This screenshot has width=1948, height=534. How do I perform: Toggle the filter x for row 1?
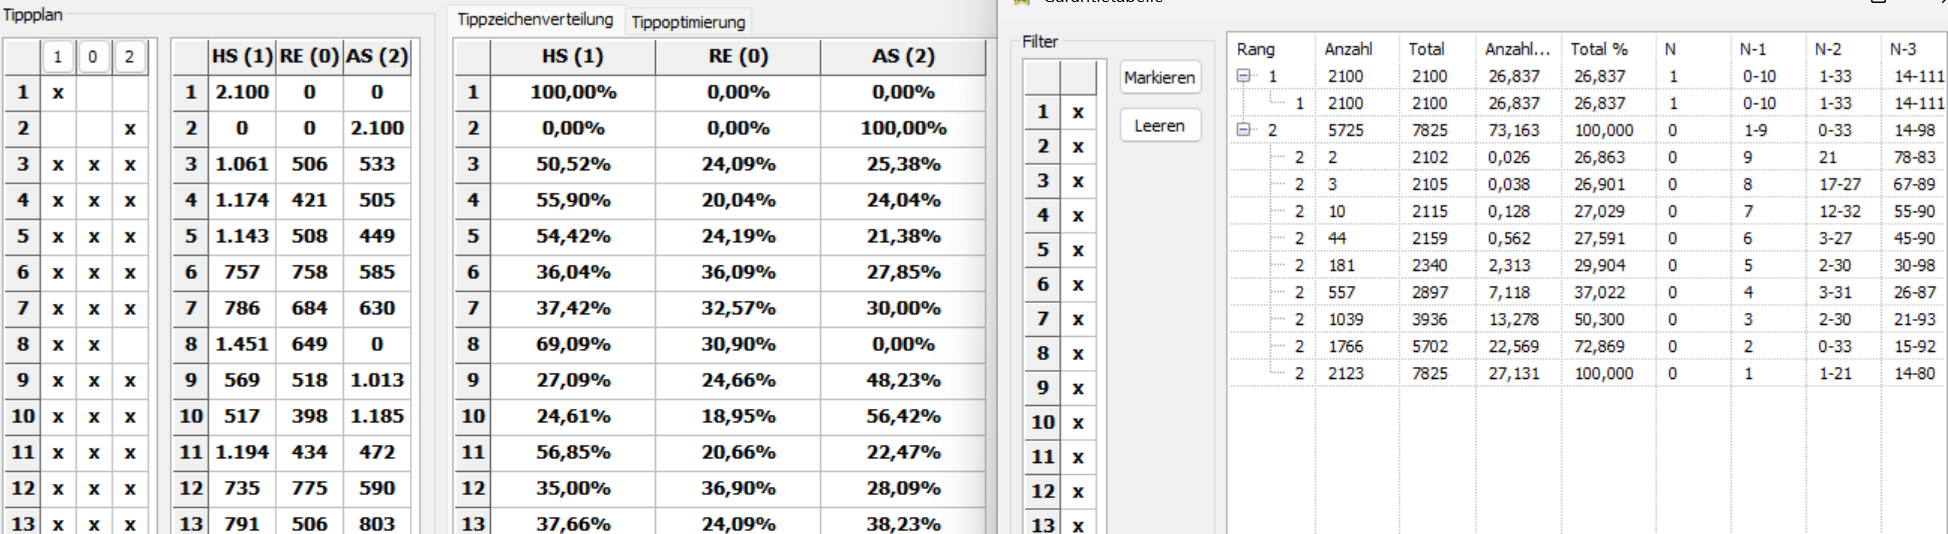pyautogui.click(x=1078, y=112)
